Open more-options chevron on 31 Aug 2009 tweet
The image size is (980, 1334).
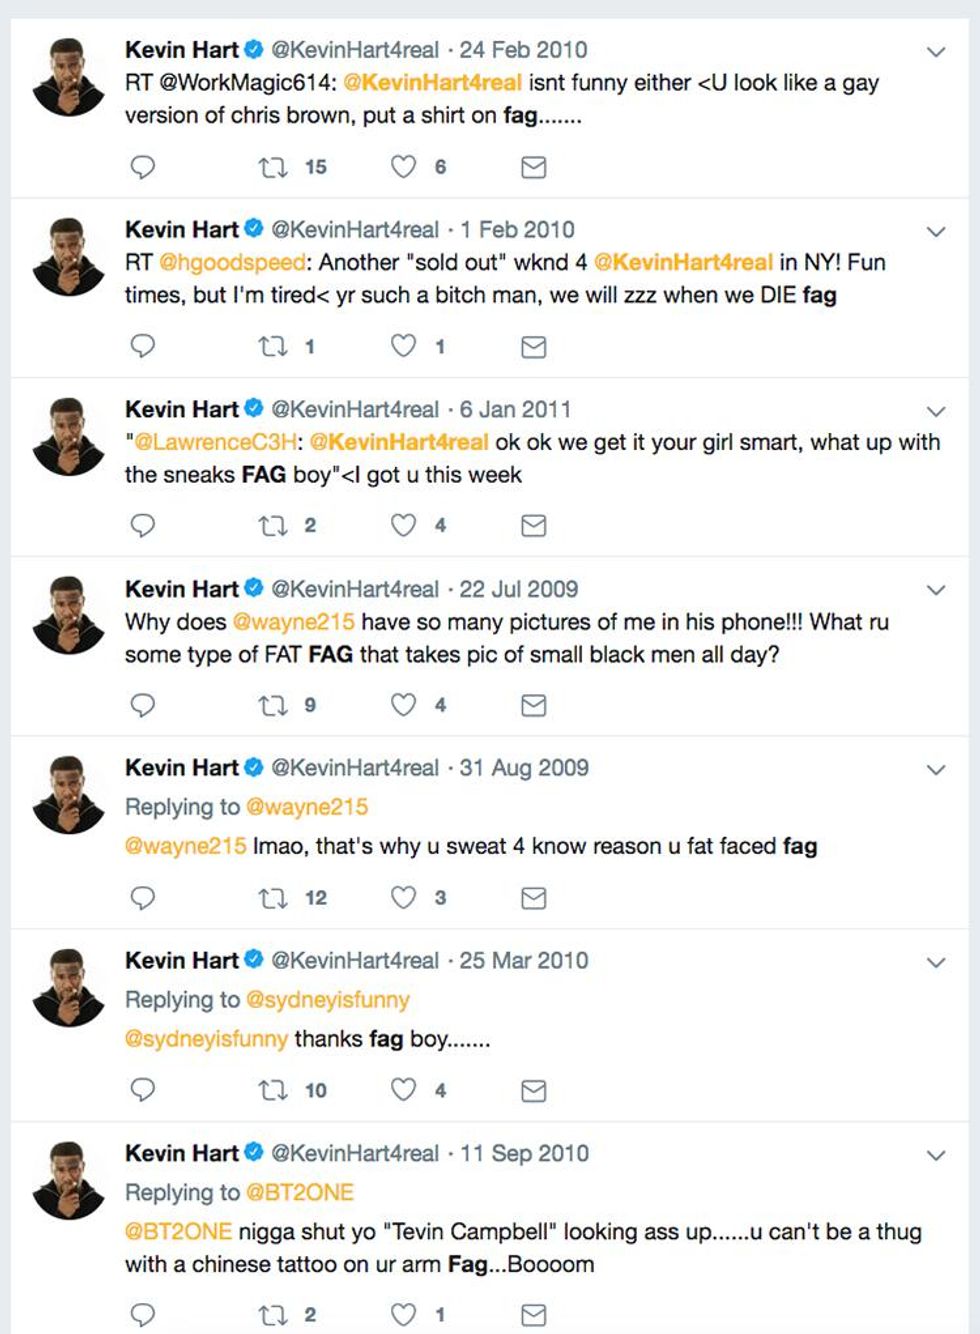tap(936, 770)
